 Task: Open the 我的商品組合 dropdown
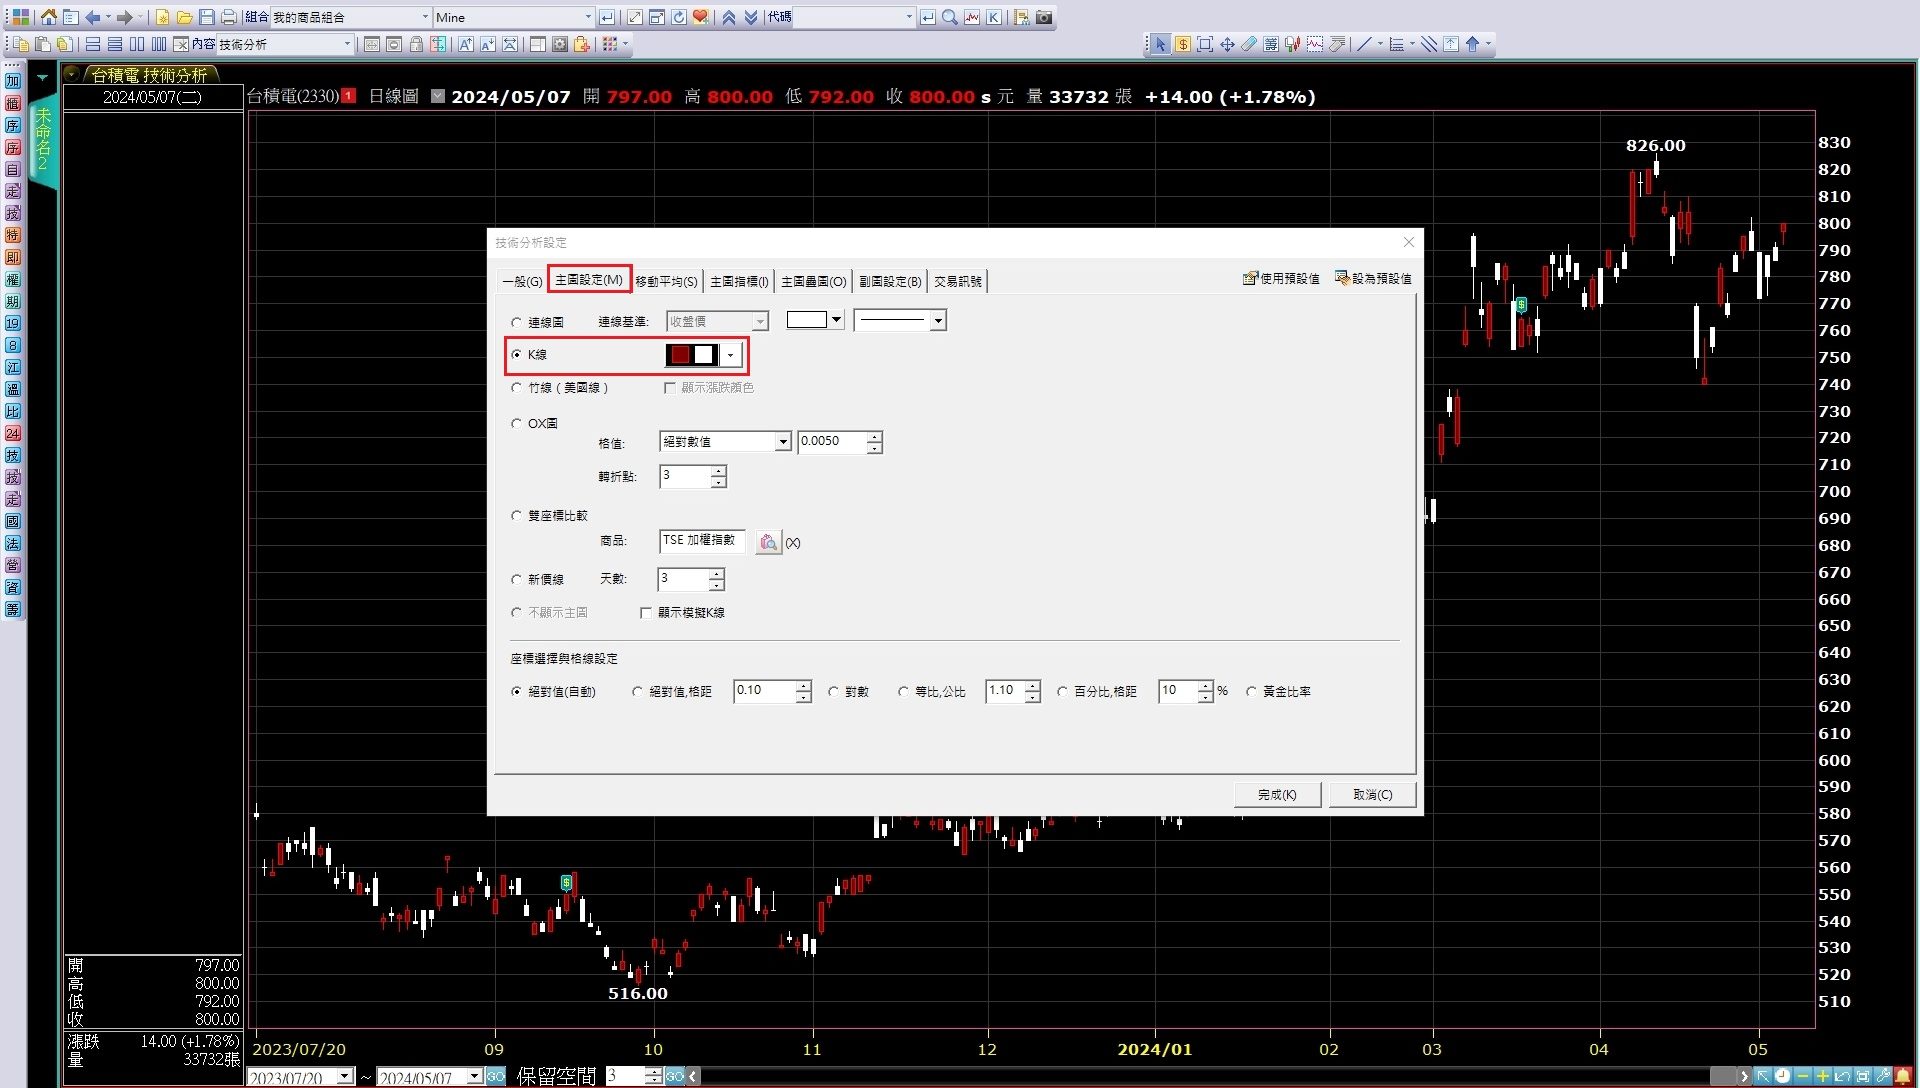tap(425, 17)
